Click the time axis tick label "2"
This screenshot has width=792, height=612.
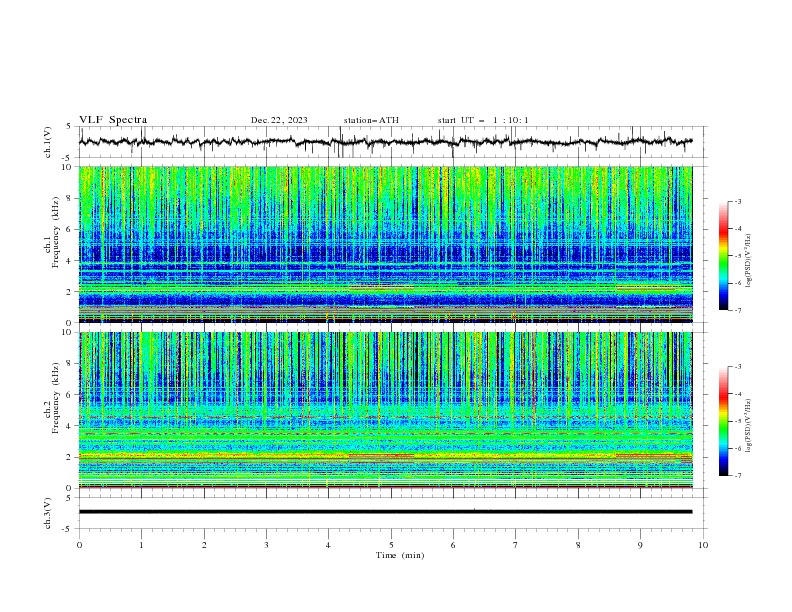pos(204,545)
